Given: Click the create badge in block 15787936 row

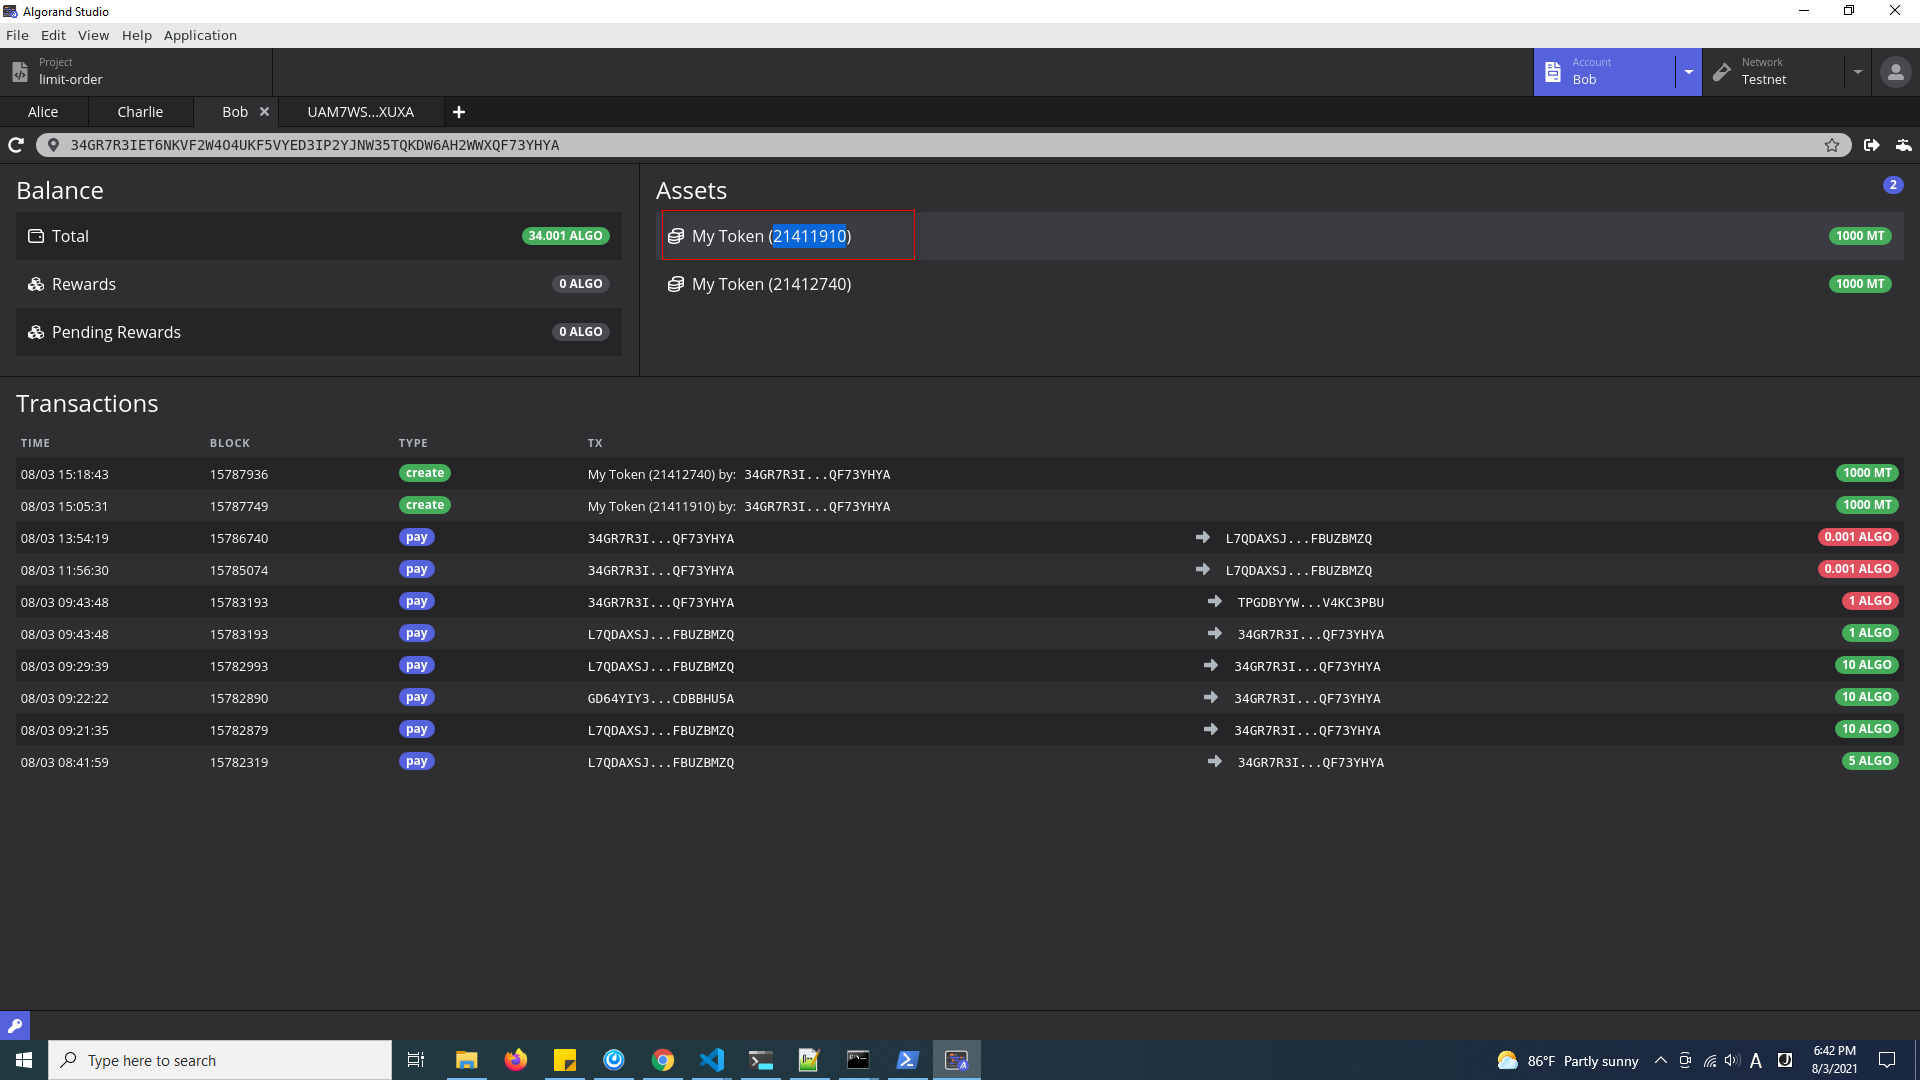Looking at the screenshot, I should point(425,473).
